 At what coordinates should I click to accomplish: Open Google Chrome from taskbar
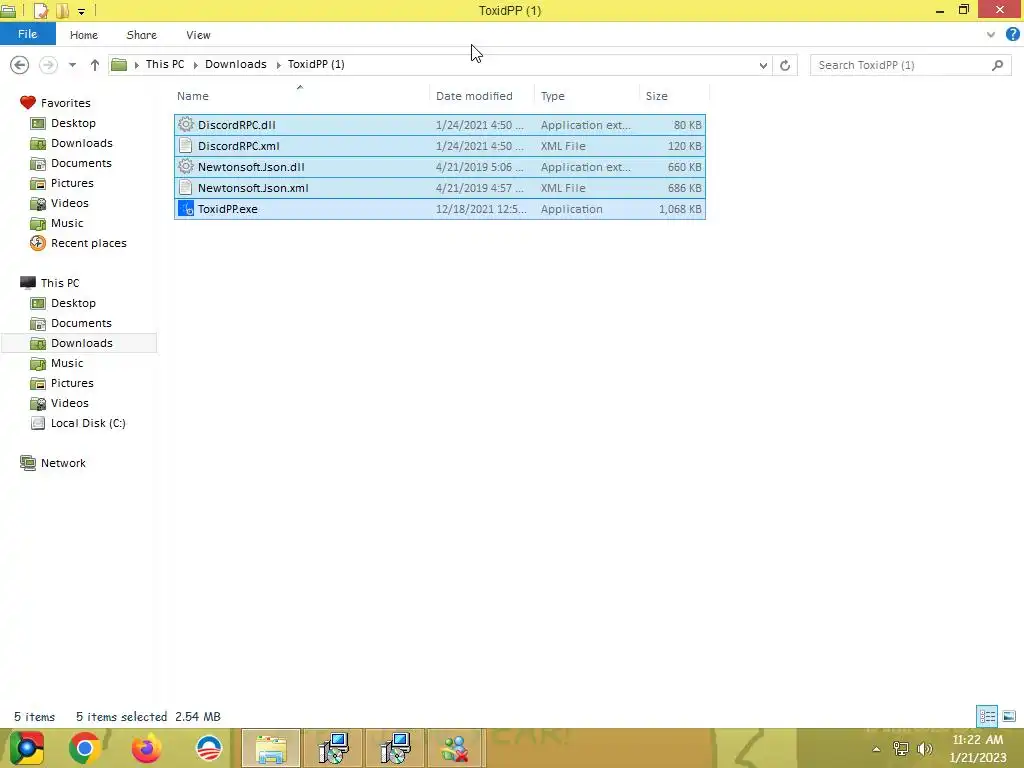84,748
